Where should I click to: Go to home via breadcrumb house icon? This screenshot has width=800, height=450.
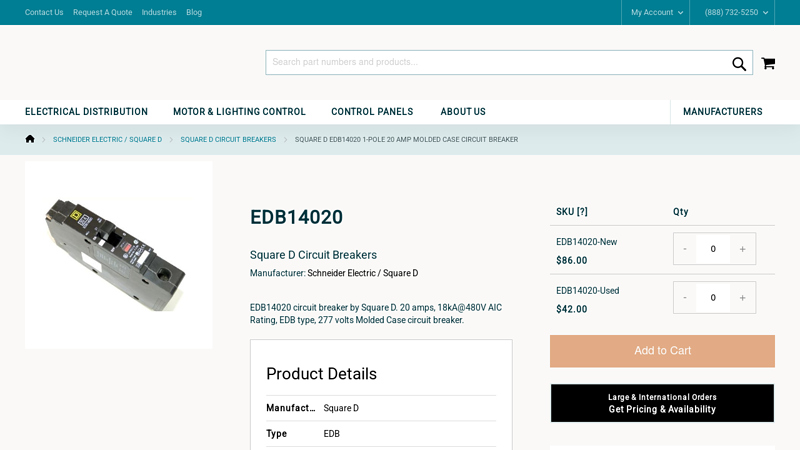[x=30, y=139]
